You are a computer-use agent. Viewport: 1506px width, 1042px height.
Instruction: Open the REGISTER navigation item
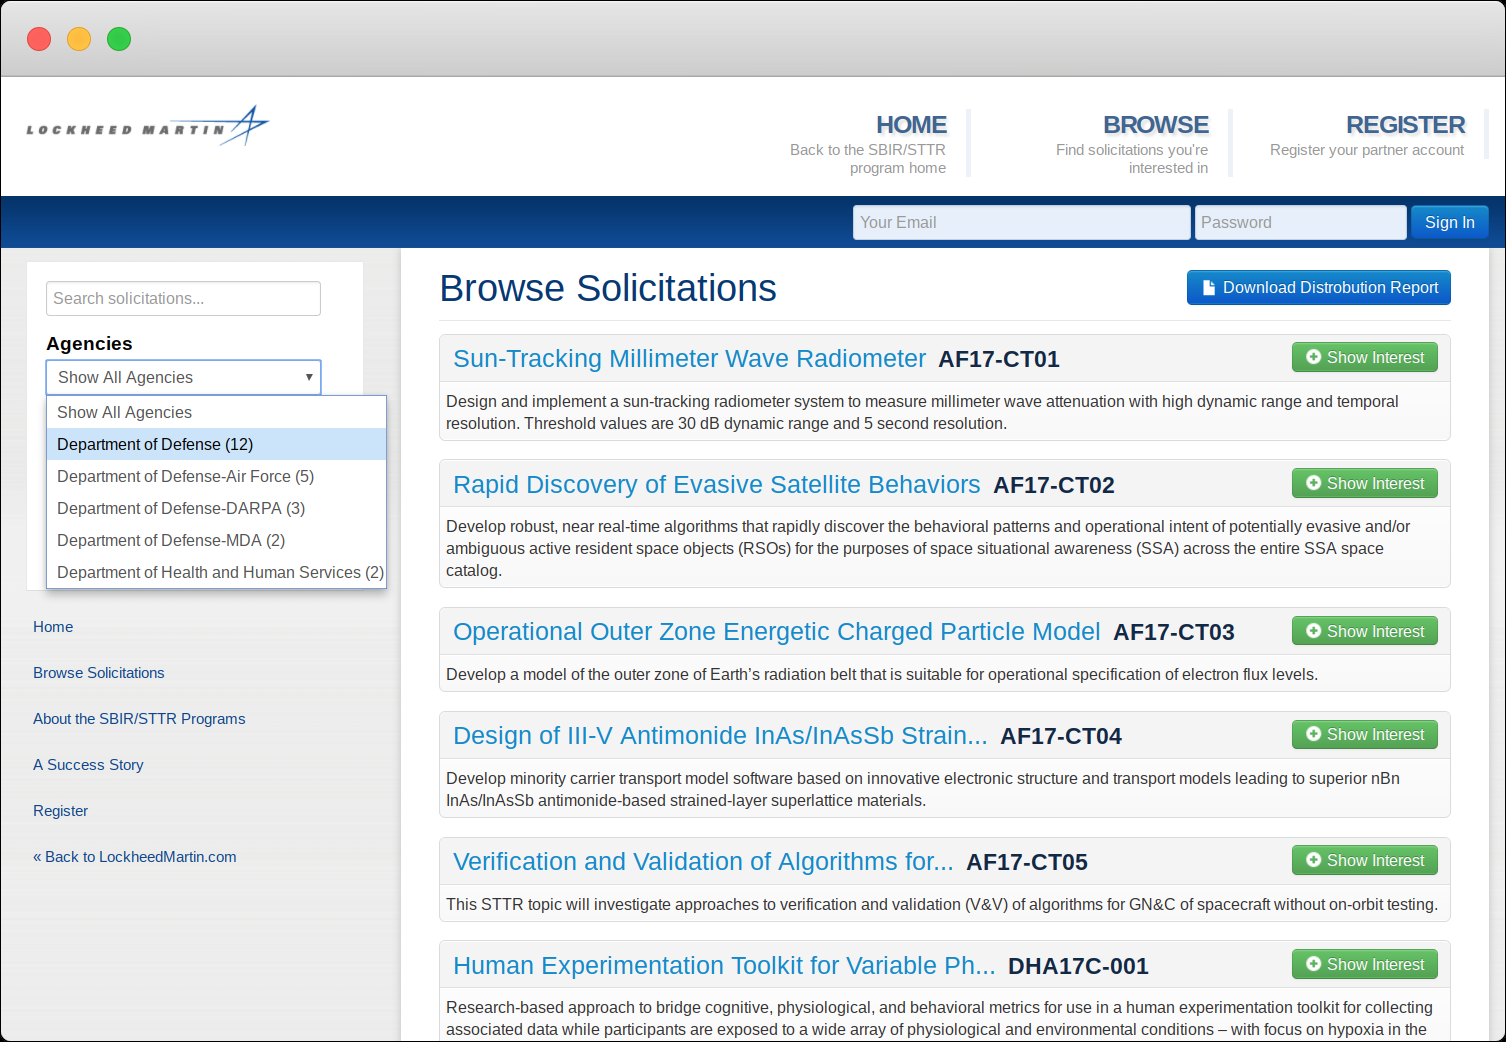[x=1405, y=124]
